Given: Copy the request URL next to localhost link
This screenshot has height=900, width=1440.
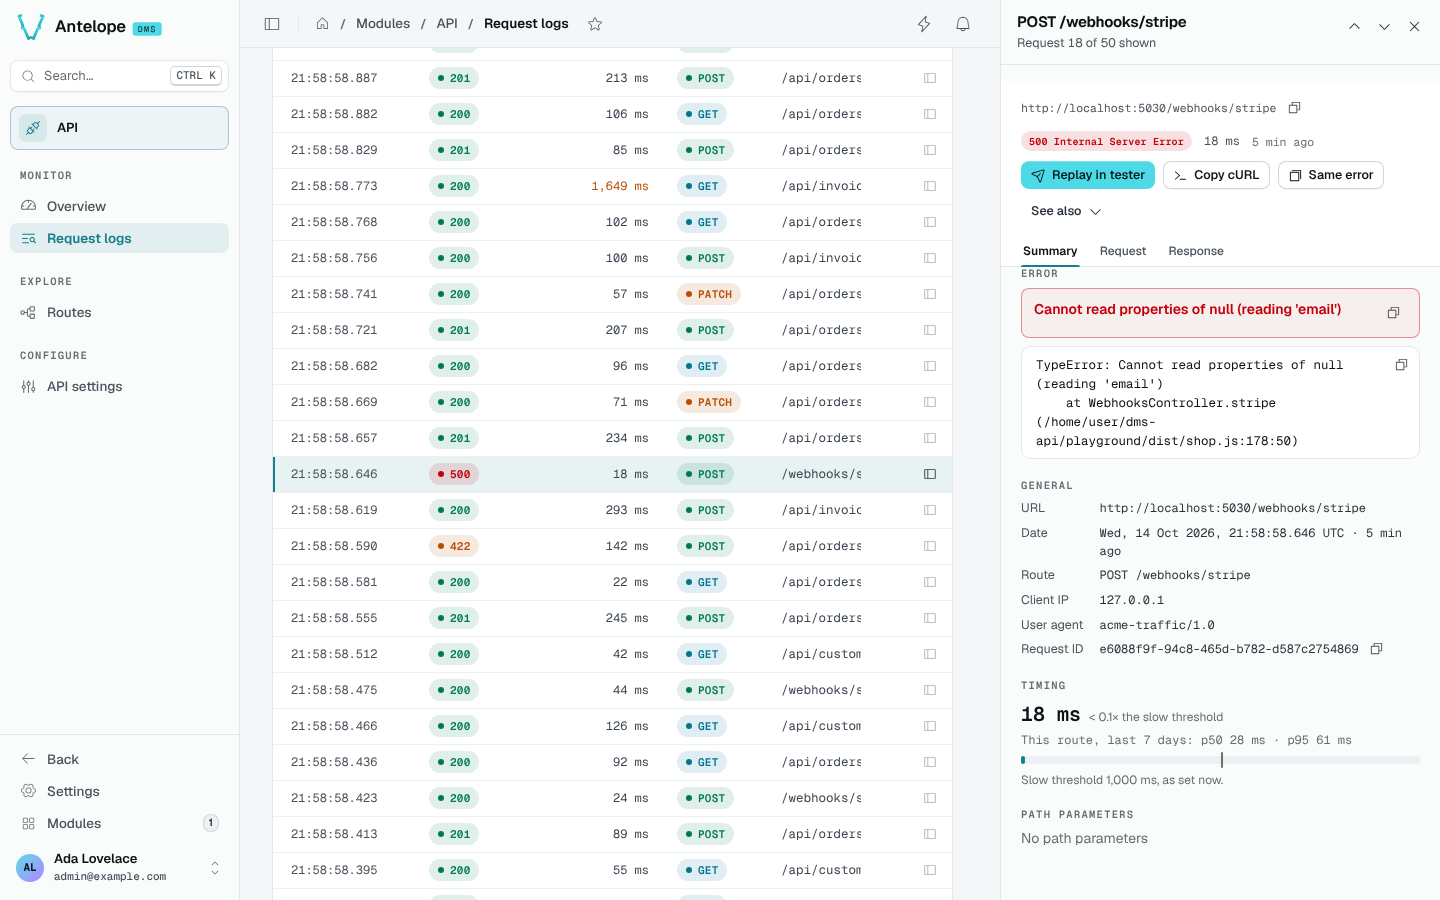Looking at the screenshot, I should tap(1294, 108).
